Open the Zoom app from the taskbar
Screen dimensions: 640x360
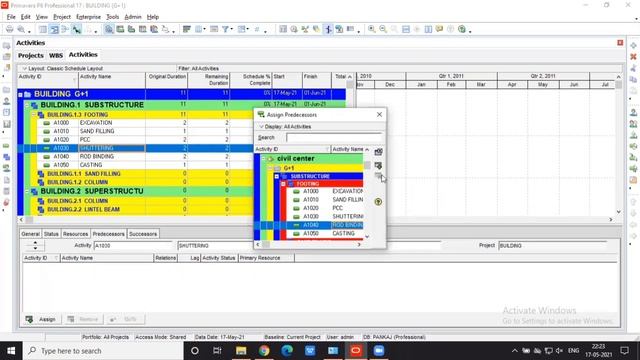[379, 351]
